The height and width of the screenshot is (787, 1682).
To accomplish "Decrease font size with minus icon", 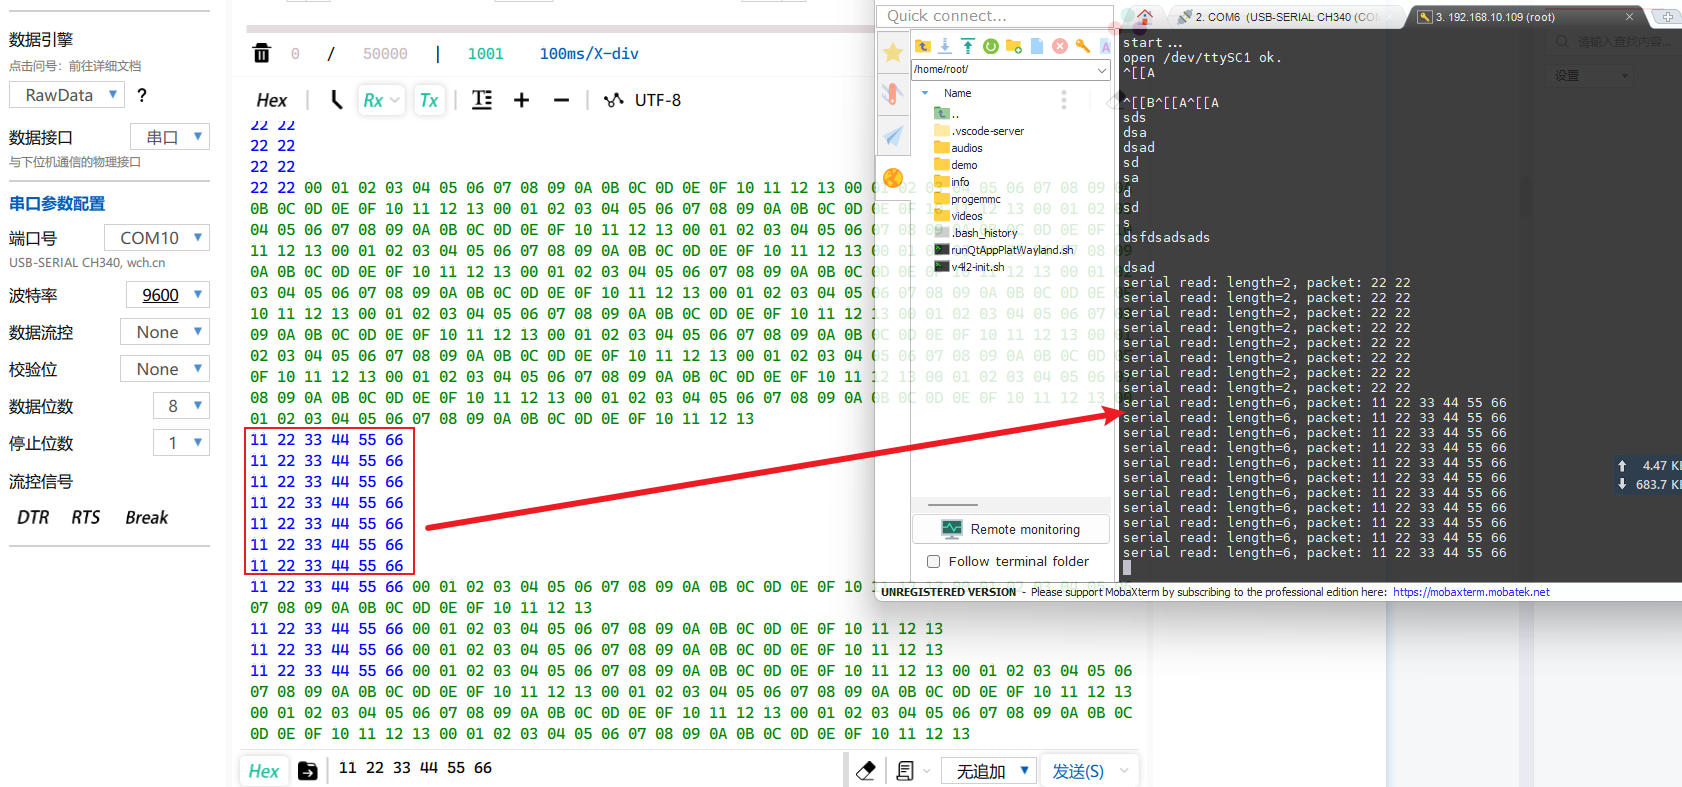I will tap(561, 100).
